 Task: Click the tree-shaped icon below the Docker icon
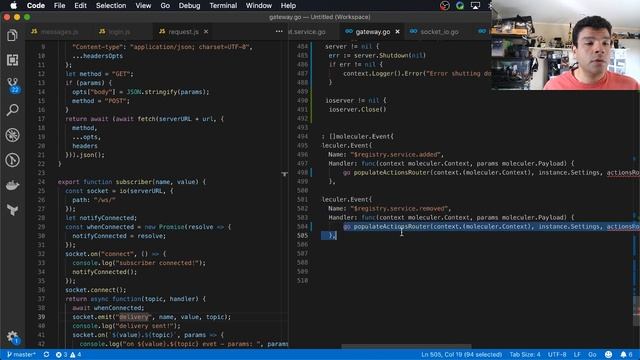(12, 210)
